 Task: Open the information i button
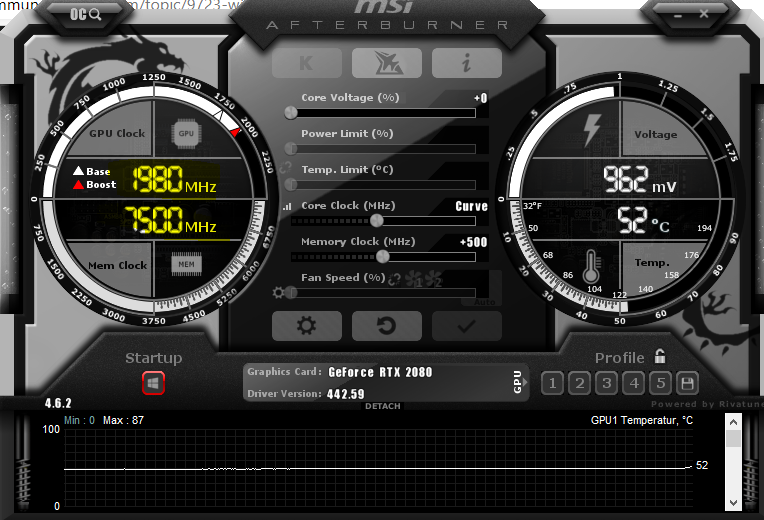[x=467, y=63]
